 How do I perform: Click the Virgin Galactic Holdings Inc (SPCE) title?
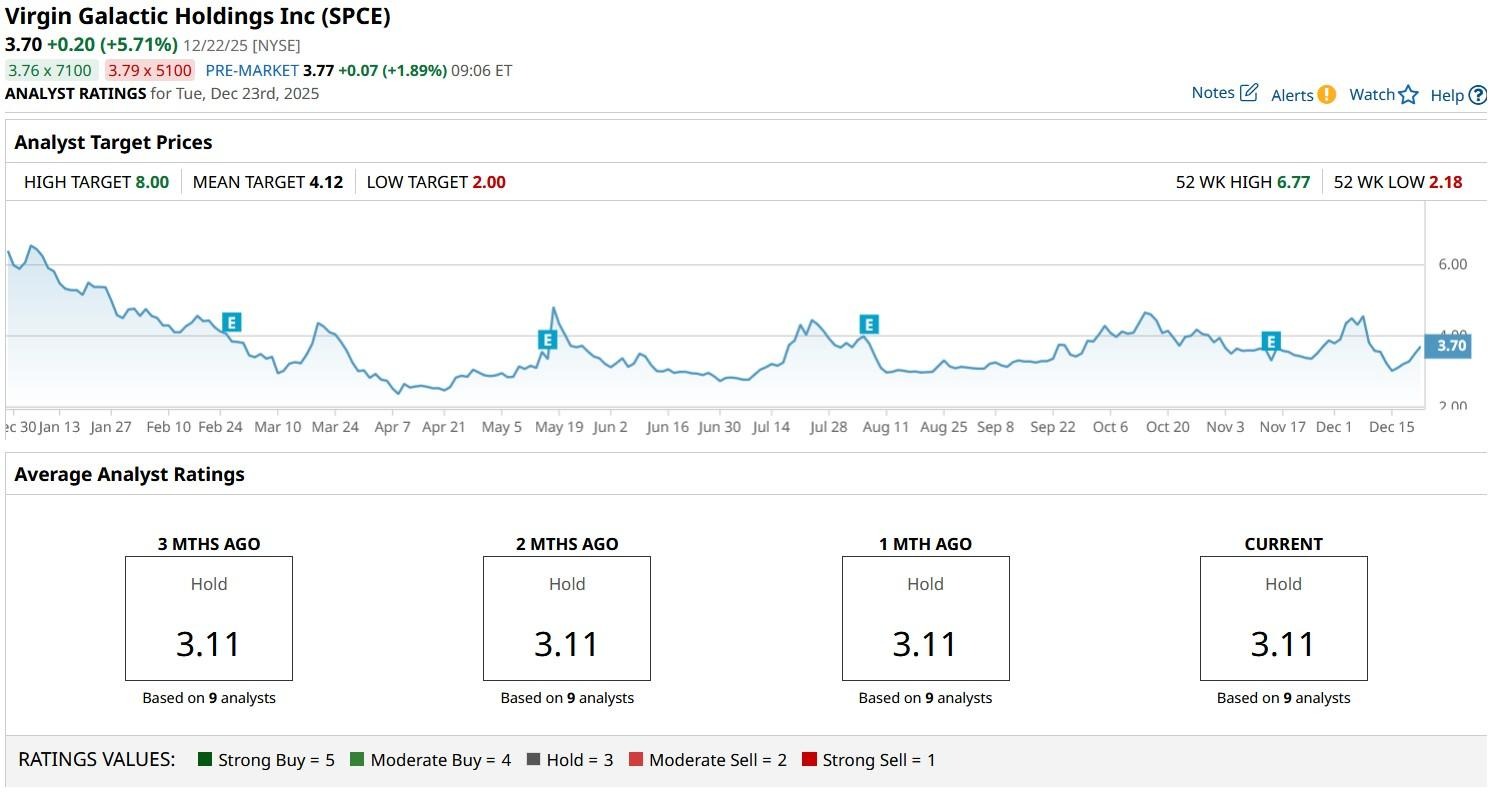pos(198,16)
